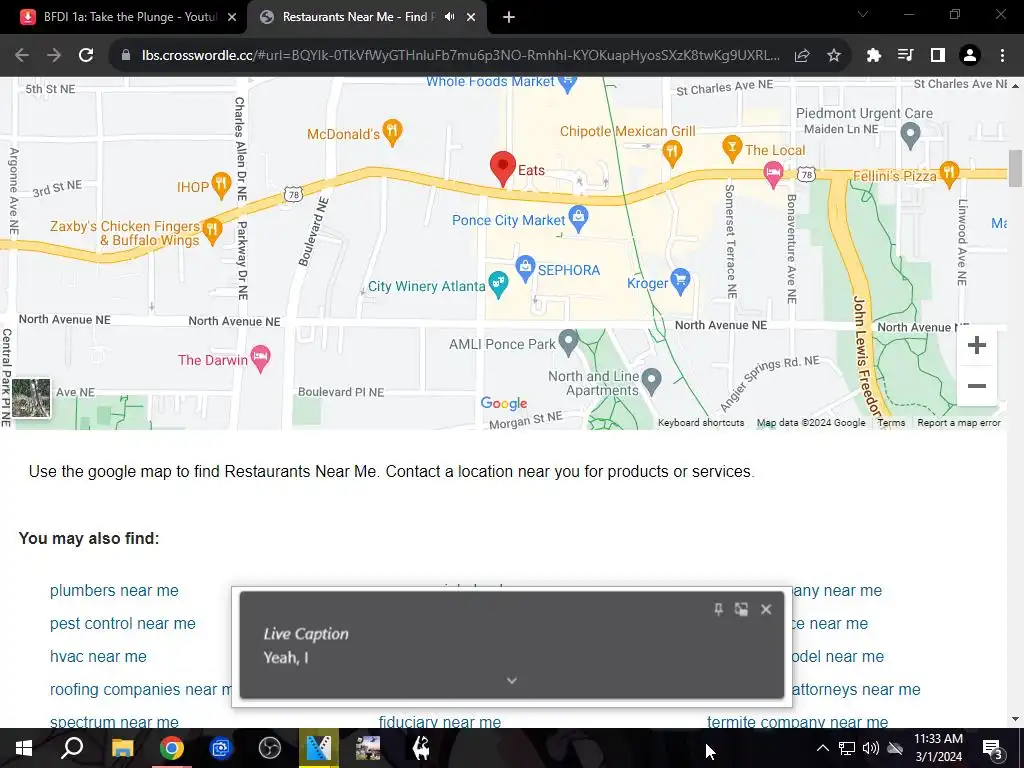Screen dimensions: 1024x768
Task: Pin the Live Caption window
Action: [718, 609]
